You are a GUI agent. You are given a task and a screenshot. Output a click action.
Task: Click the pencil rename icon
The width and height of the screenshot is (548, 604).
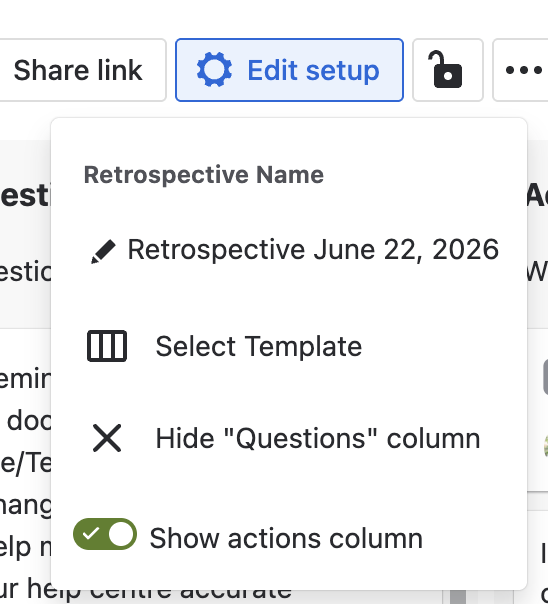coord(103,252)
